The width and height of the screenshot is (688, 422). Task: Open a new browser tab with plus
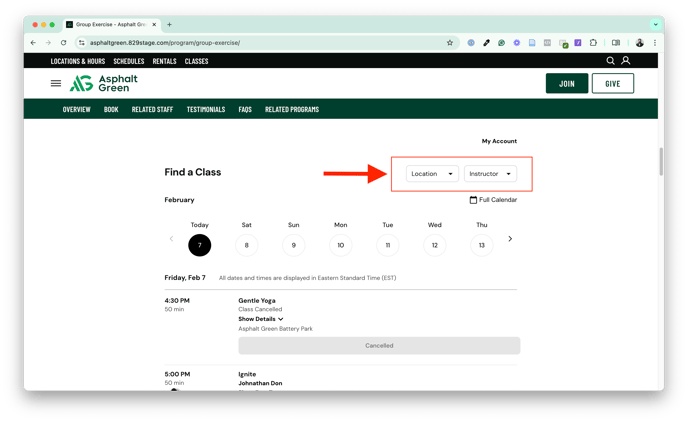coord(169,25)
